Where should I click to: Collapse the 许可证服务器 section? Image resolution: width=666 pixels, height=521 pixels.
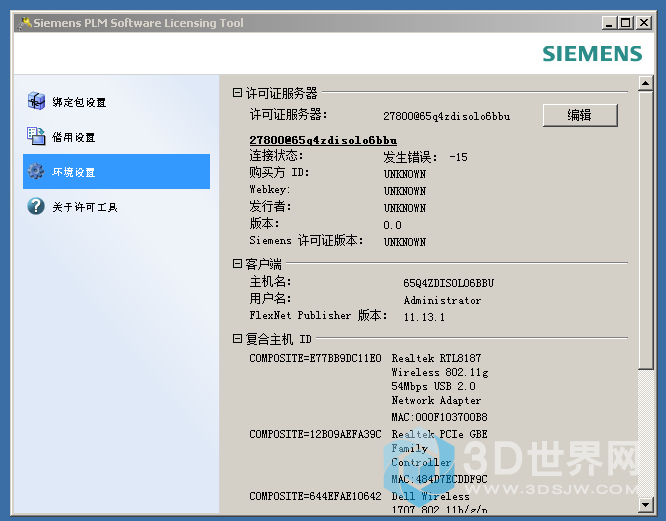click(x=237, y=92)
